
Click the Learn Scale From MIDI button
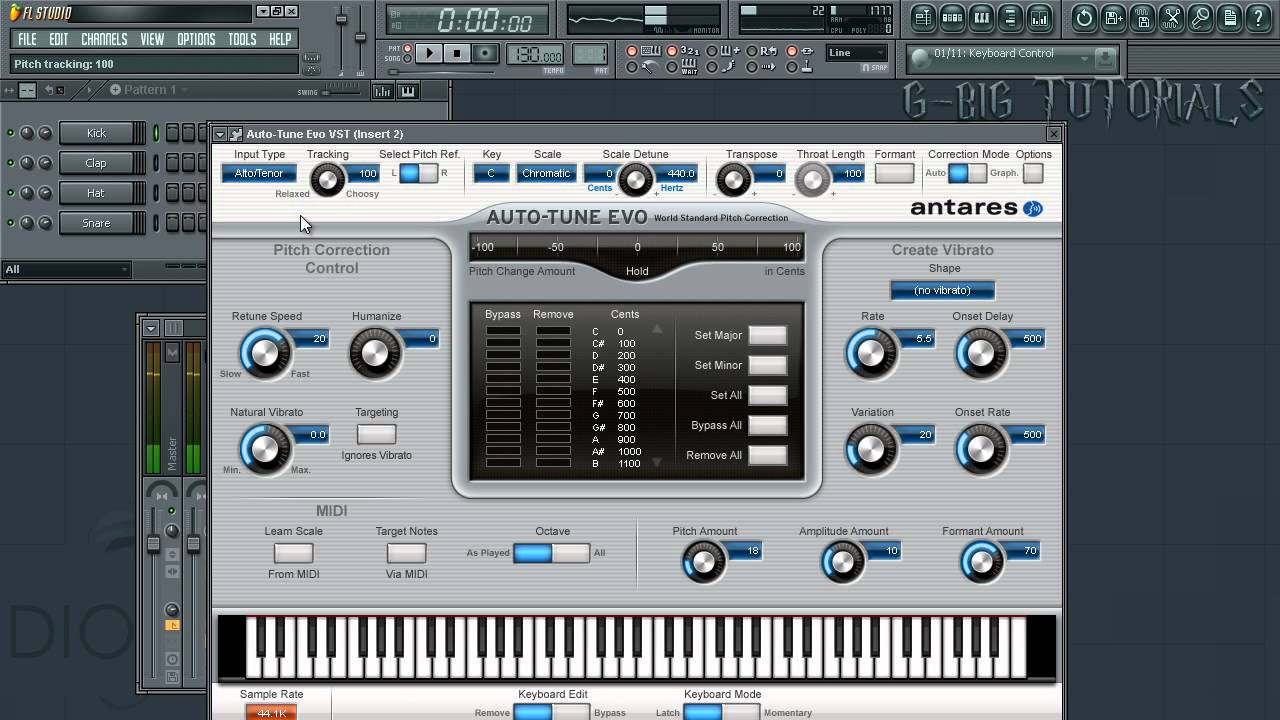click(293, 553)
